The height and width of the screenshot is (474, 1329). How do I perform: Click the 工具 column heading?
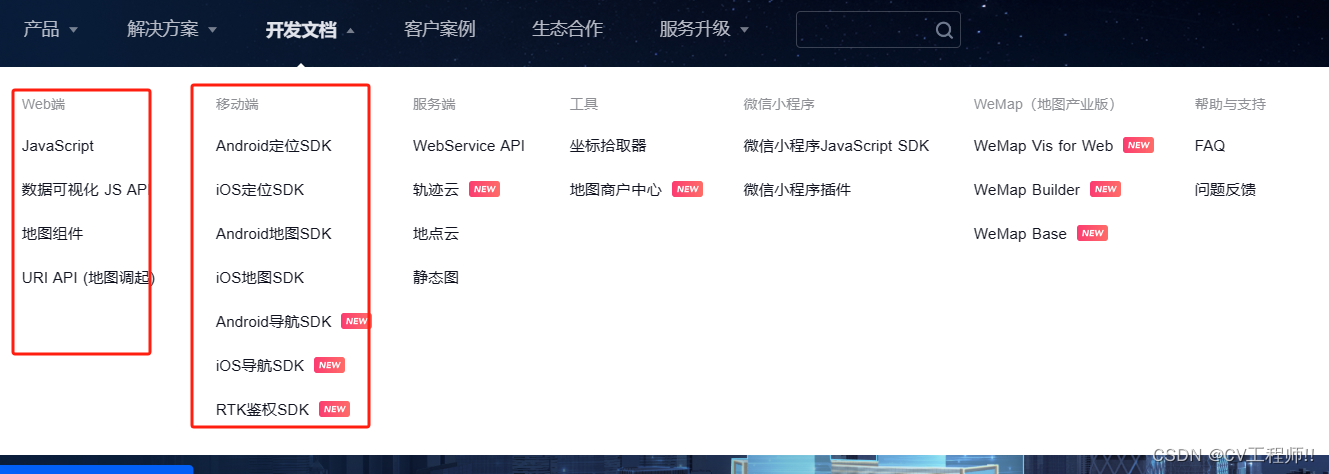click(x=584, y=104)
